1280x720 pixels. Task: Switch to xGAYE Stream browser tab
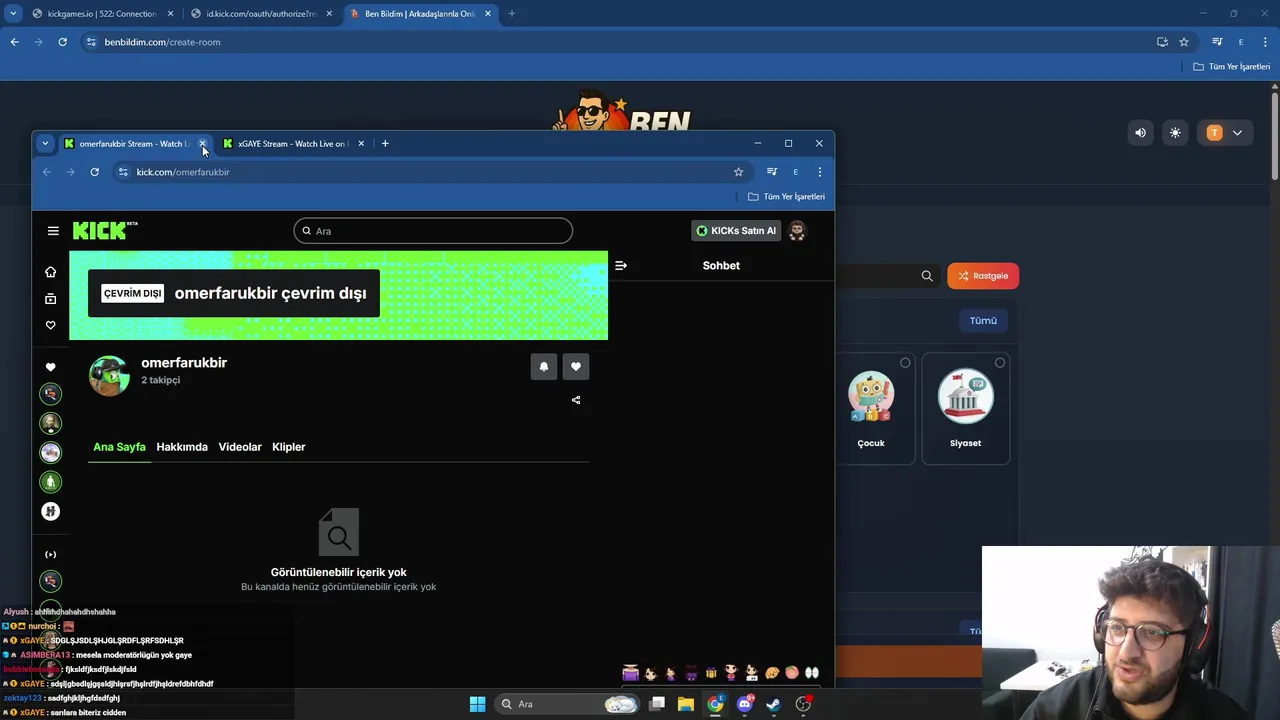coord(293,144)
